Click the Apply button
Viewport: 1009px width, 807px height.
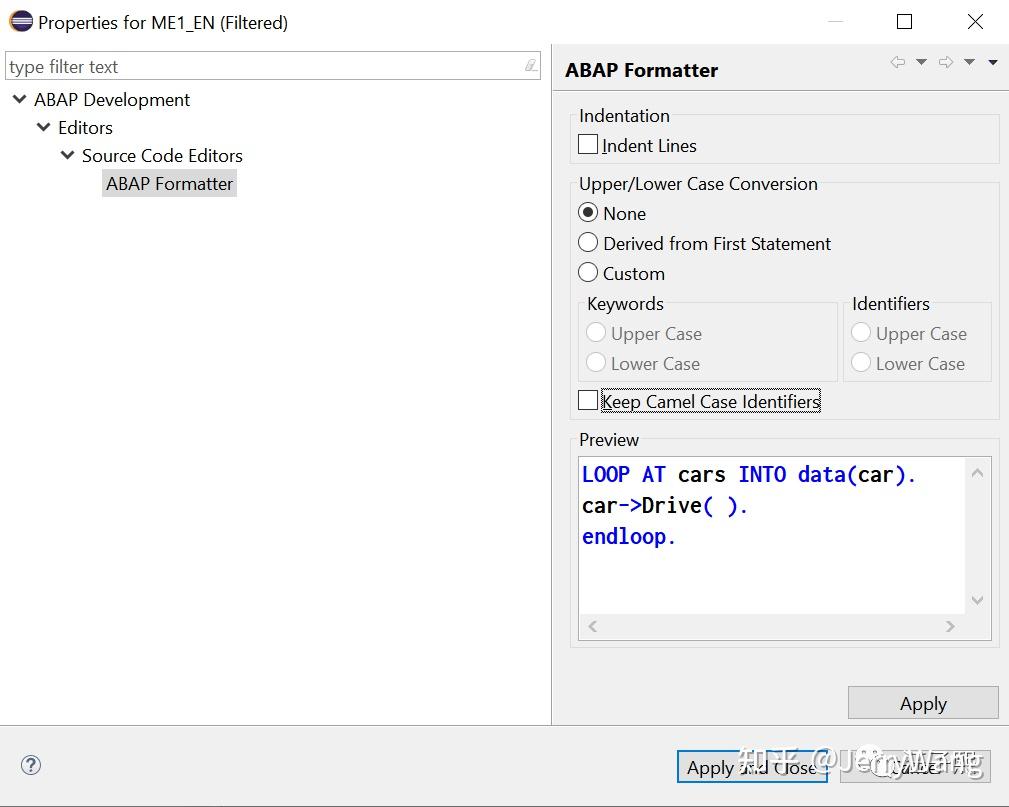[x=922, y=702]
